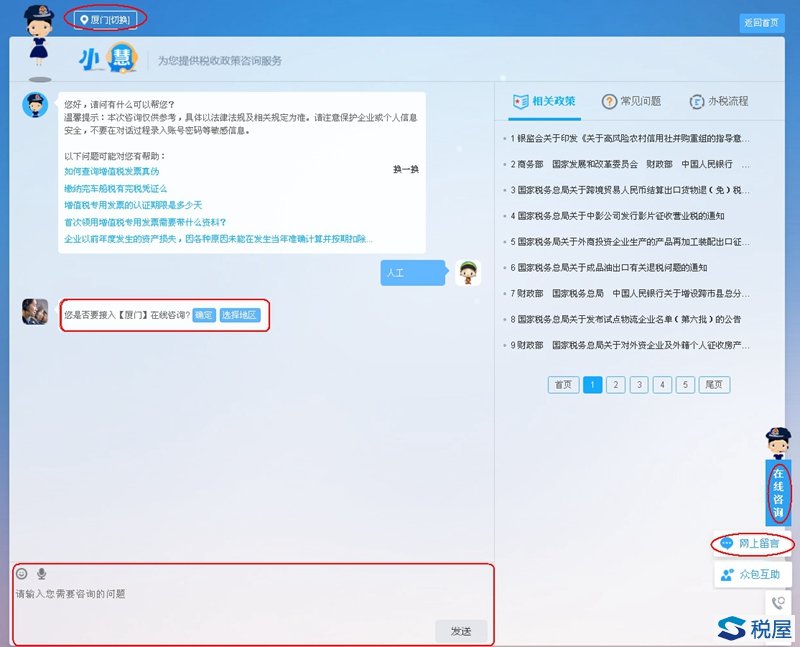The width and height of the screenshot is (800, 647).
Task: Switch to the 常见问题 tab
Action: tap(631, 101)
